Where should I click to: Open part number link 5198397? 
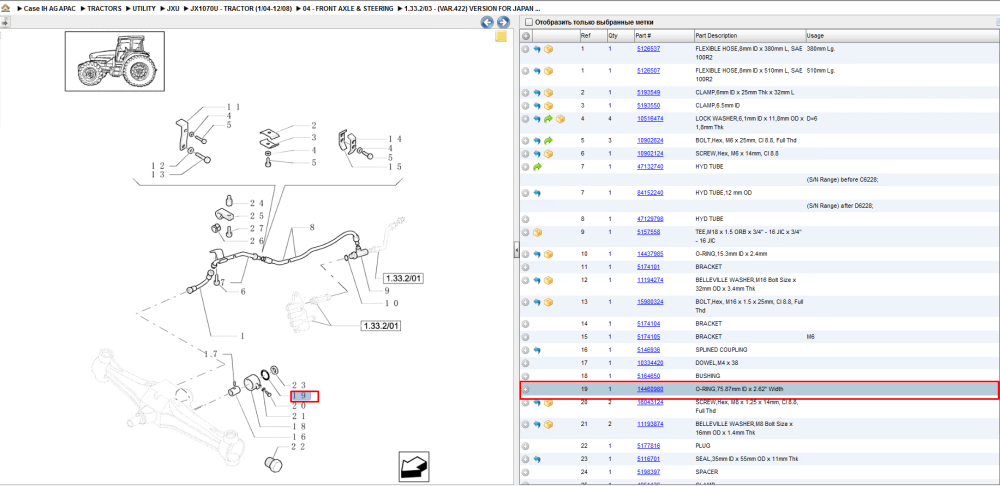pos(649,472)
